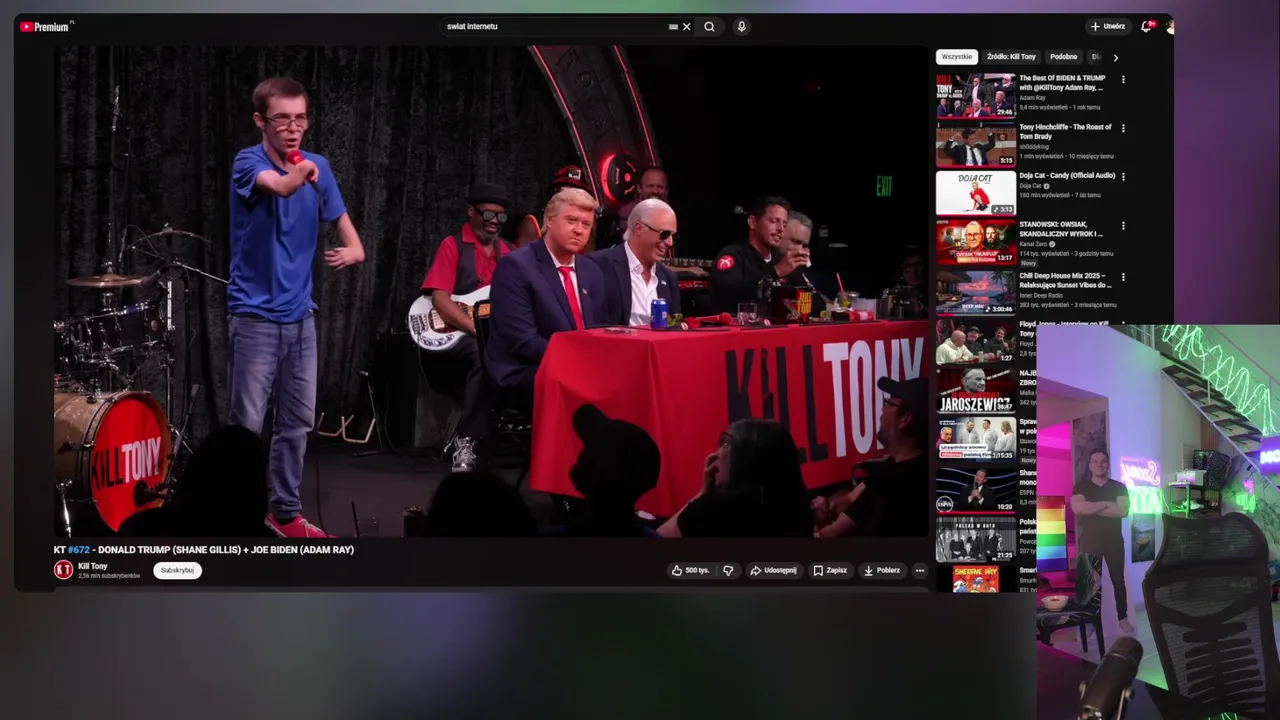Click the Inner Deep Radio channel name
This screenshot has height=720, width=1280.
click(x=1039, y=296)
